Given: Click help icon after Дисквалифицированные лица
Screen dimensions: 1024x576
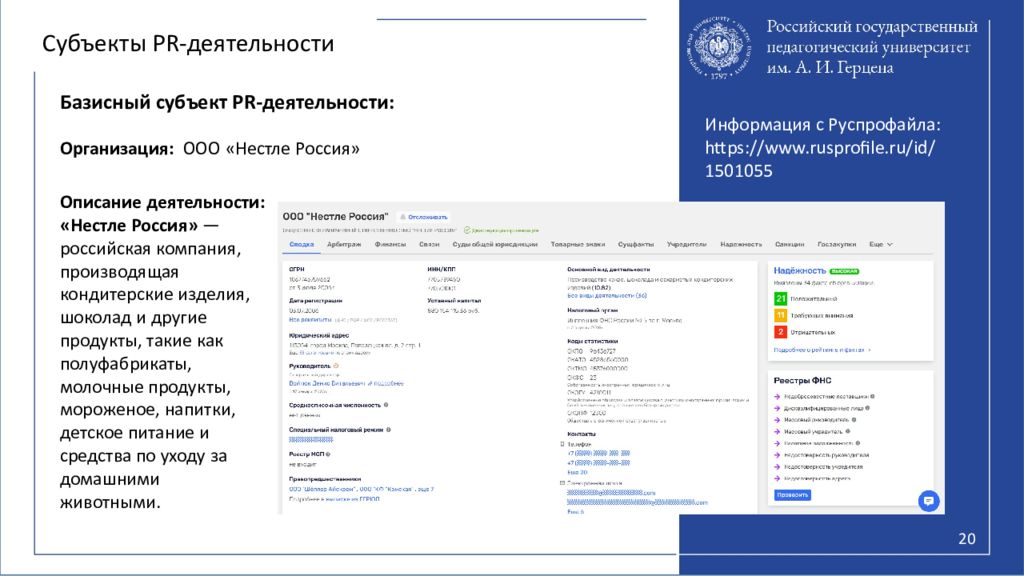Looking at the screenshot, I should [x=867, y=408].
